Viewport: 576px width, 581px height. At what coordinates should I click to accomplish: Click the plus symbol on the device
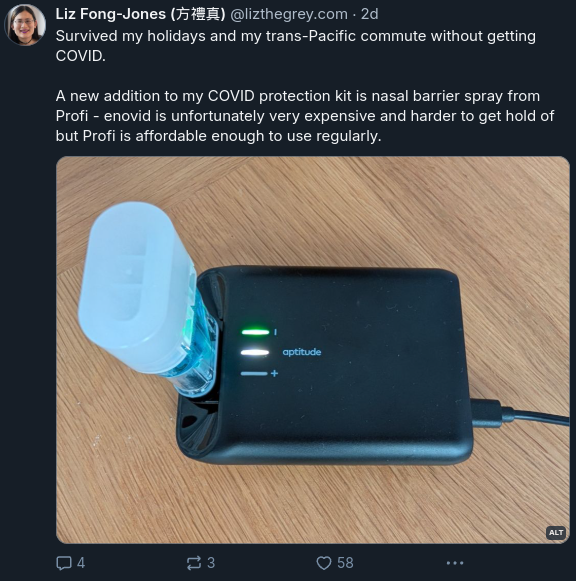(274, 373)
